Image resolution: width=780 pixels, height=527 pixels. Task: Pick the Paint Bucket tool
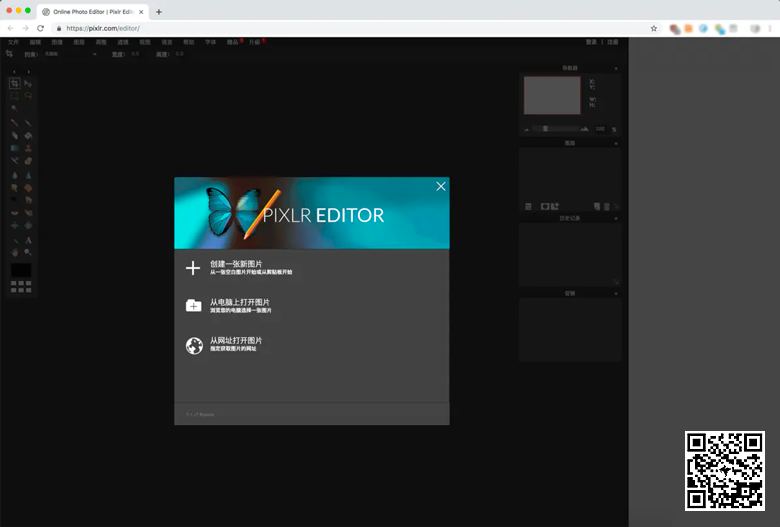(x=28, y=135)
